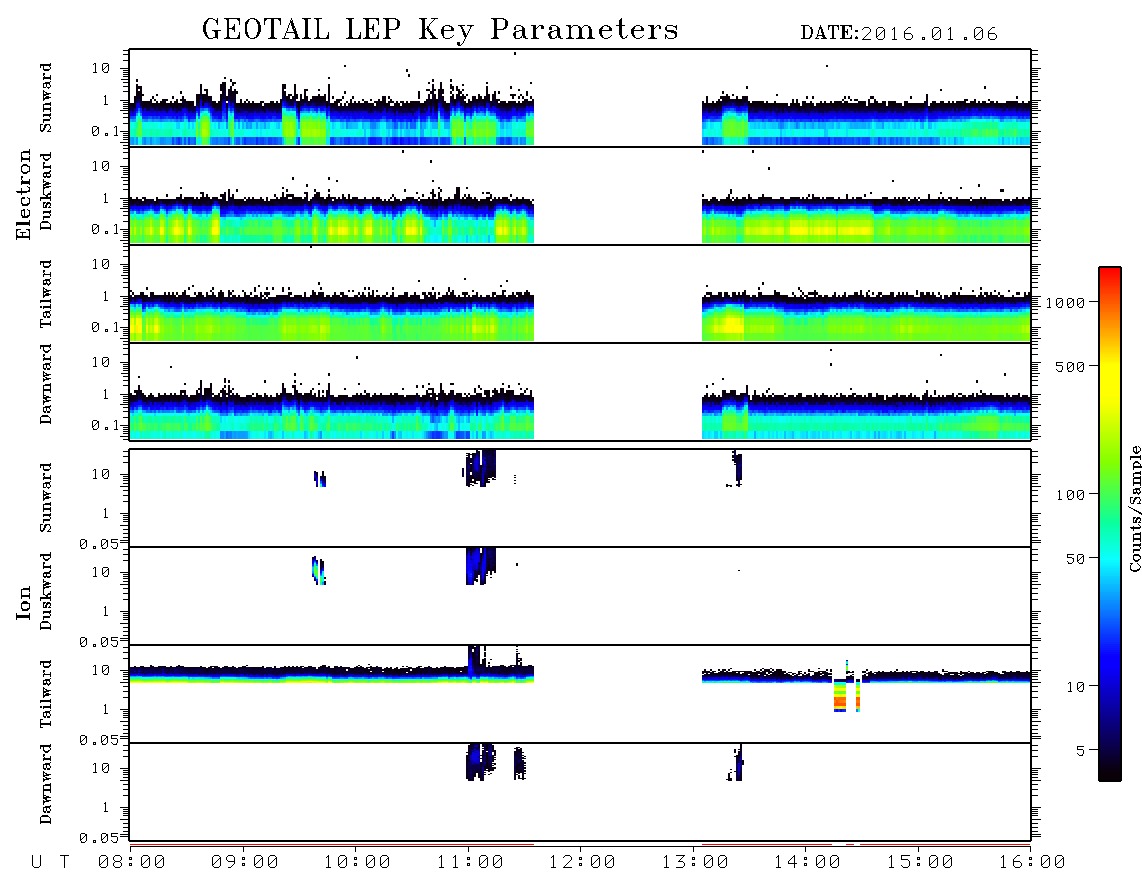Click the 14:00 time axis label
Image resolution: width=1142 pixels, height=880 pixels.
[x=807, y=862]
